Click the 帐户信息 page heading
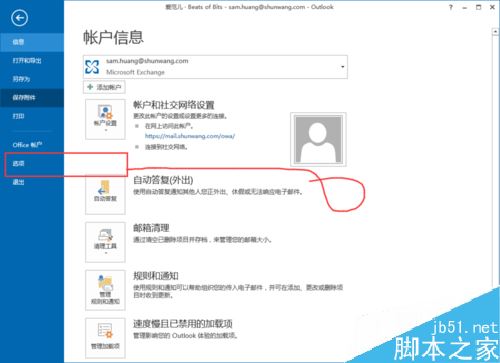Image resolution: width=500 pixels, height=363 pixels. click(x=113, y=37)
